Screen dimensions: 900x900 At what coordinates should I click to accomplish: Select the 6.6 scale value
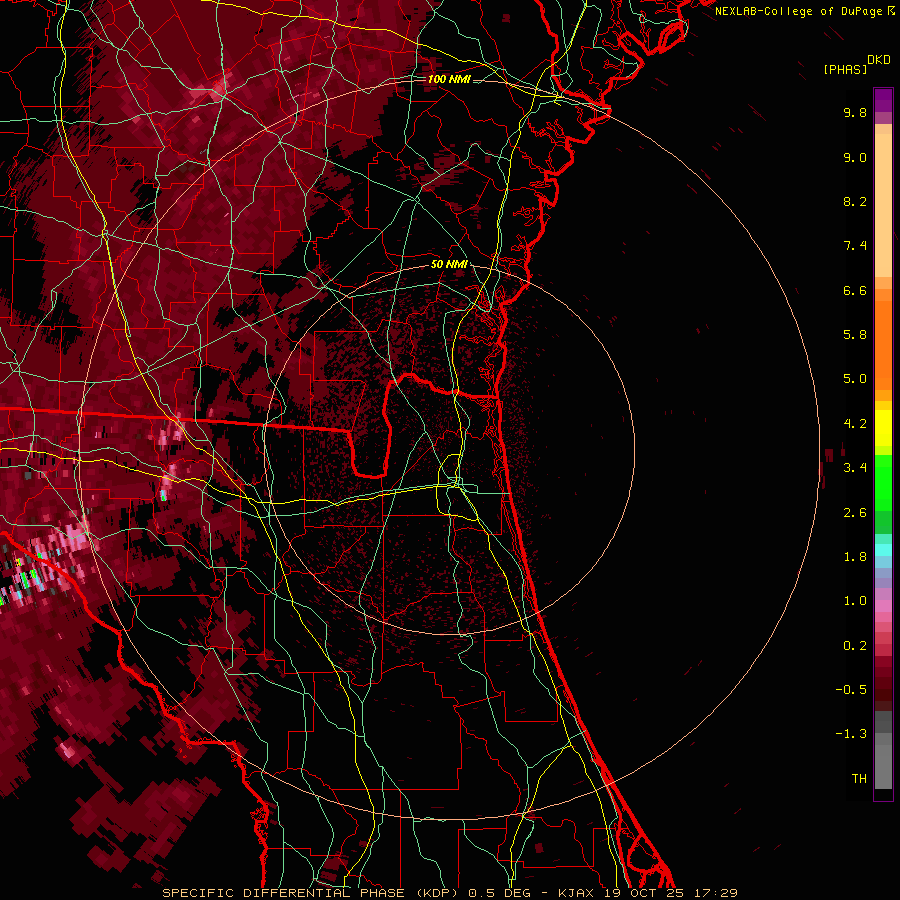tap(855, 290)
